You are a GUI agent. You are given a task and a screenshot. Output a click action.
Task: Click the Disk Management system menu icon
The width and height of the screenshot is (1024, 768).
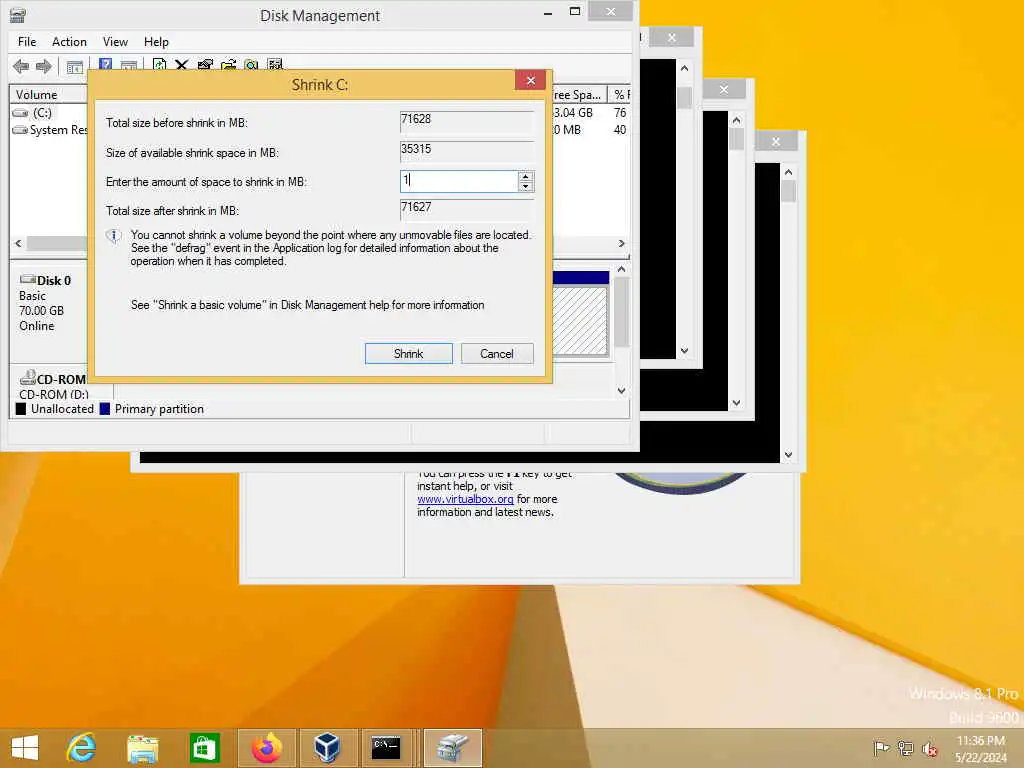[18, 14]
